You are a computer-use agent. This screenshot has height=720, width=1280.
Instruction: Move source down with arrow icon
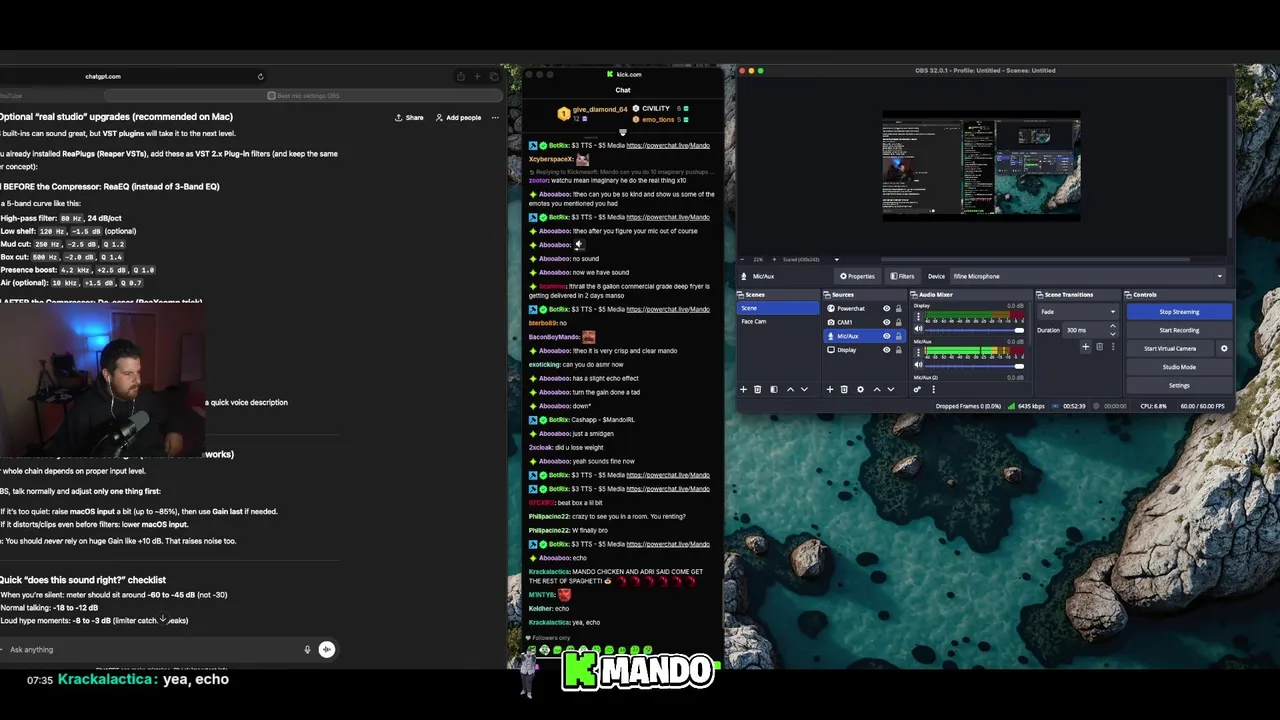891,389
